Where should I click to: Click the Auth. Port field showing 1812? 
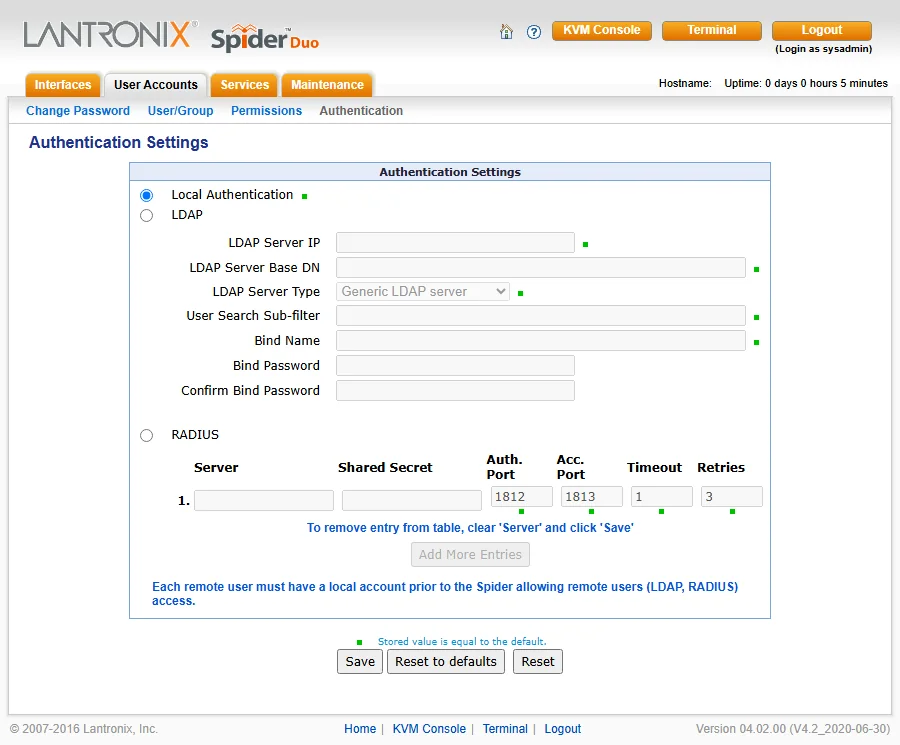click(x=522, y=496)
